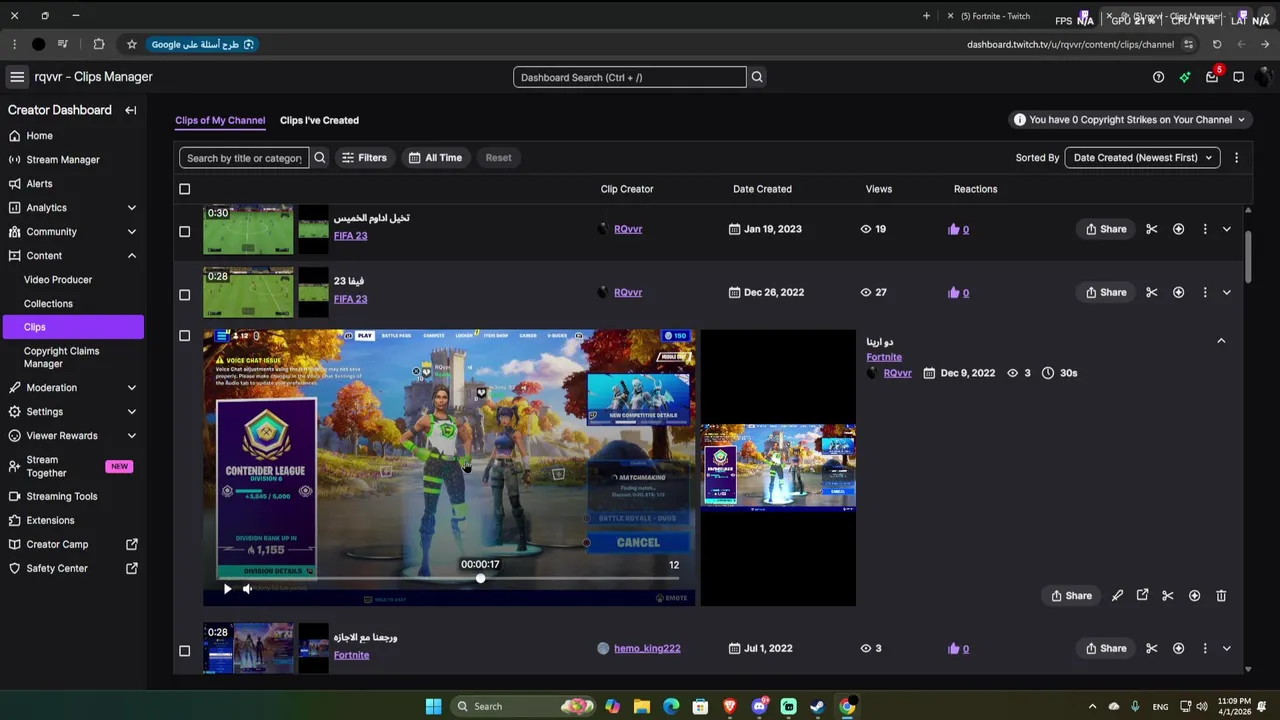The width and height of the screenshot is (1280, 720).
Task: Click the trash delete icon in expanded clip
Action: click(x=1221, y=596)
